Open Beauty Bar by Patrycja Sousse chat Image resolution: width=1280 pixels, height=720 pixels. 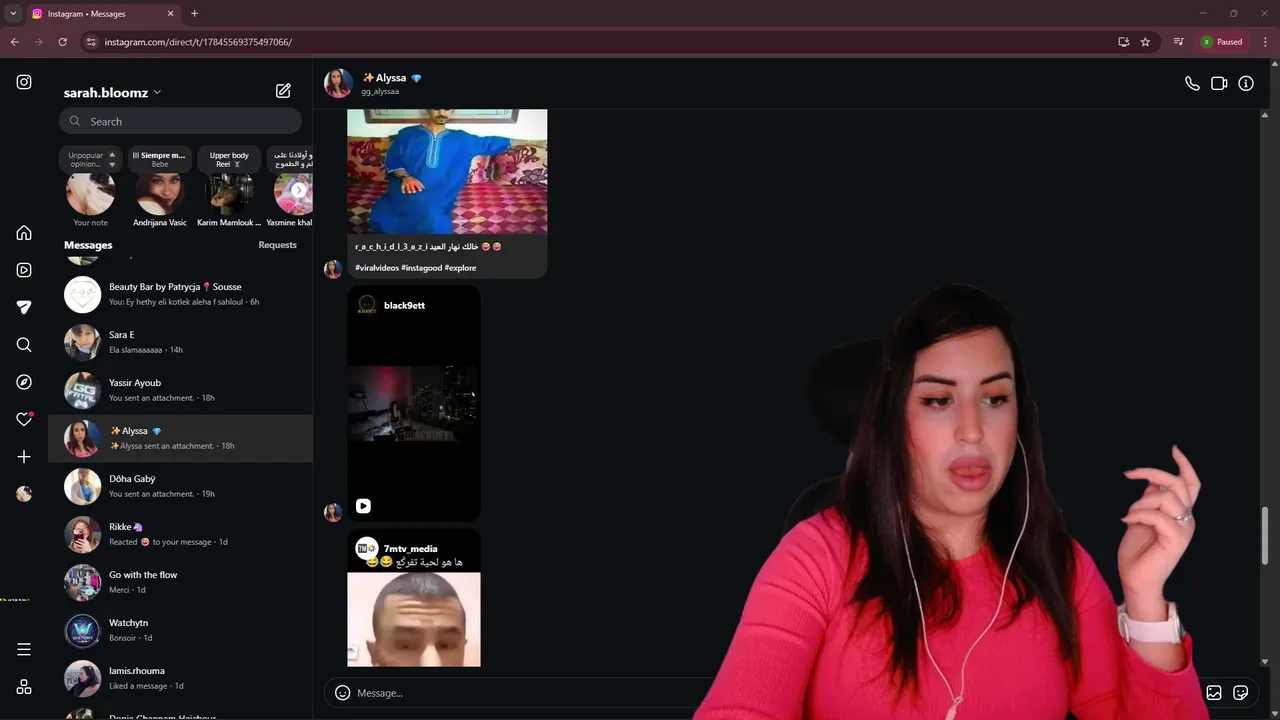[180, 294]
